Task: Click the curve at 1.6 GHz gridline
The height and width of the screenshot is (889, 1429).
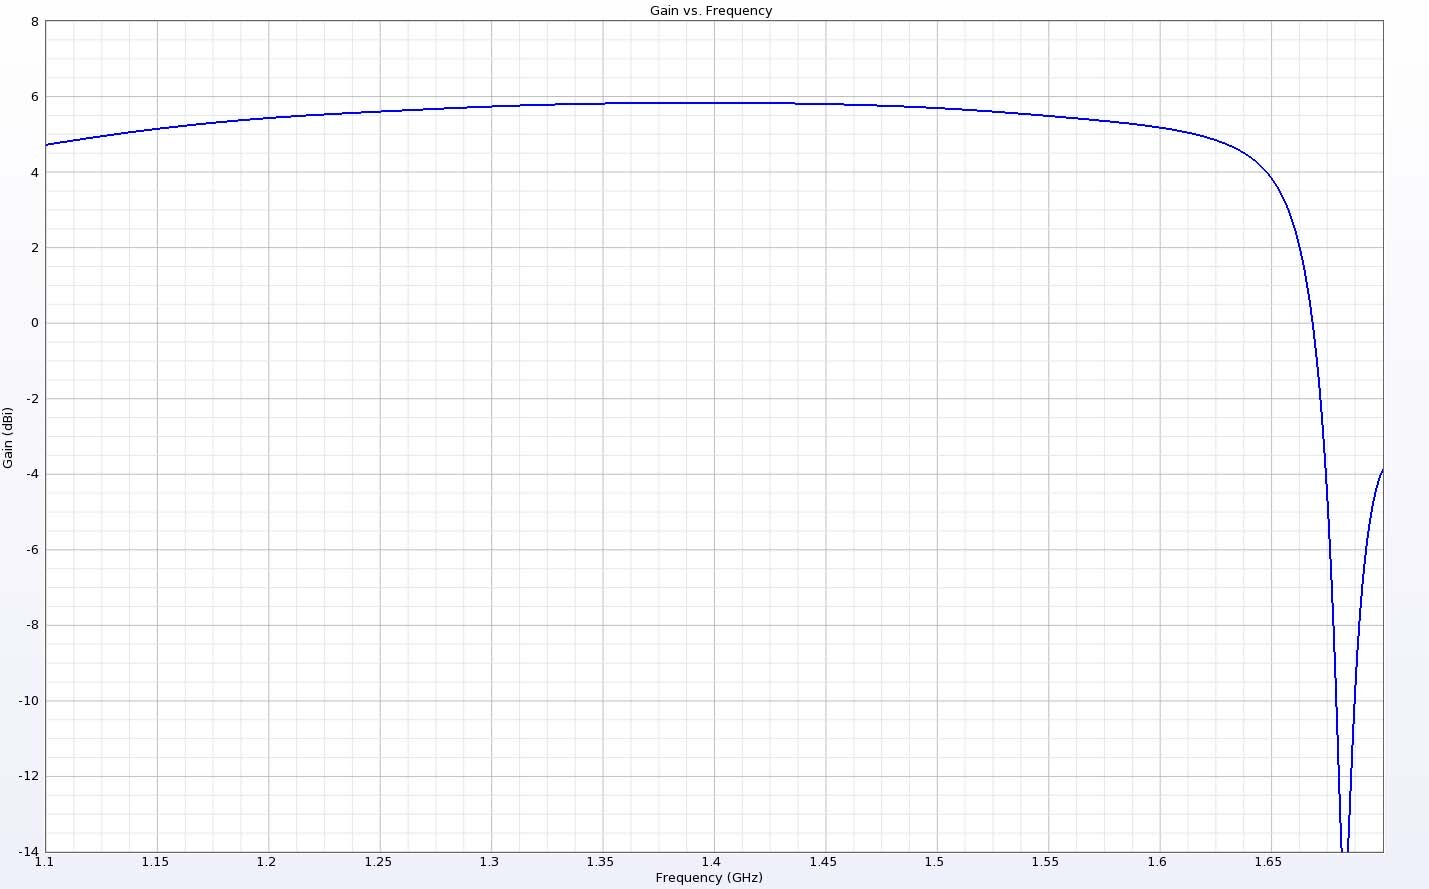Action: tap(1160, 128)
